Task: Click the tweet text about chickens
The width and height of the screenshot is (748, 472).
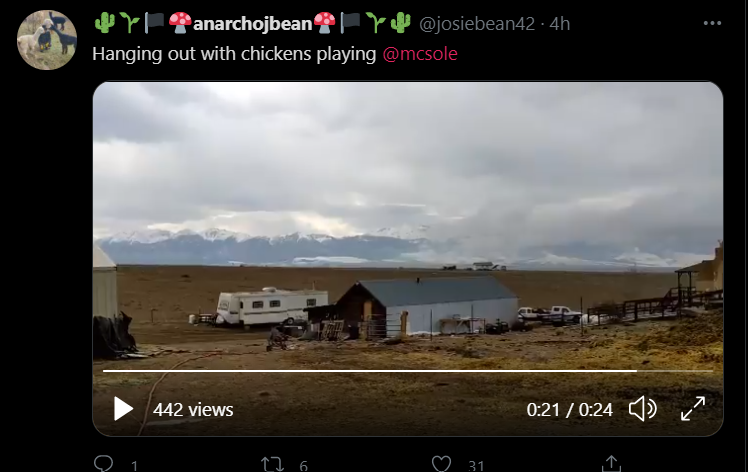Action: 234,53
